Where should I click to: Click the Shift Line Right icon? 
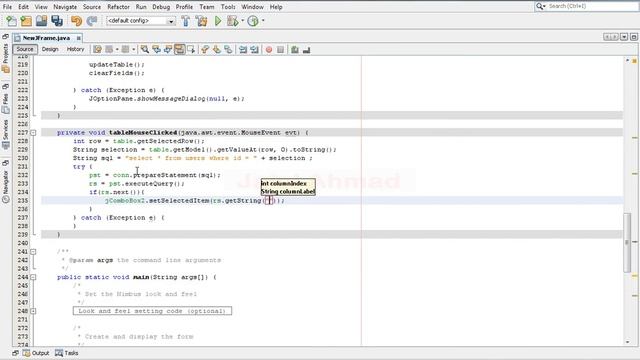[x=254, y=49]
